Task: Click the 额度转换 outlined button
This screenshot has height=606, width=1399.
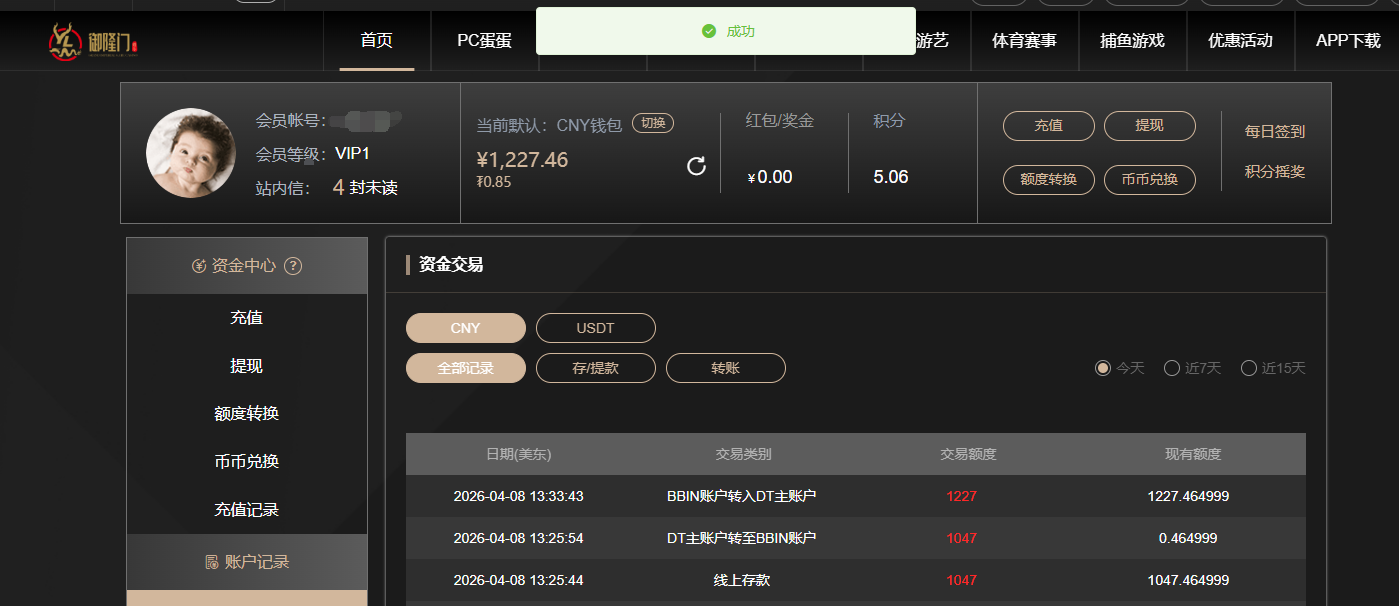Action: (x=1048, y=180)
